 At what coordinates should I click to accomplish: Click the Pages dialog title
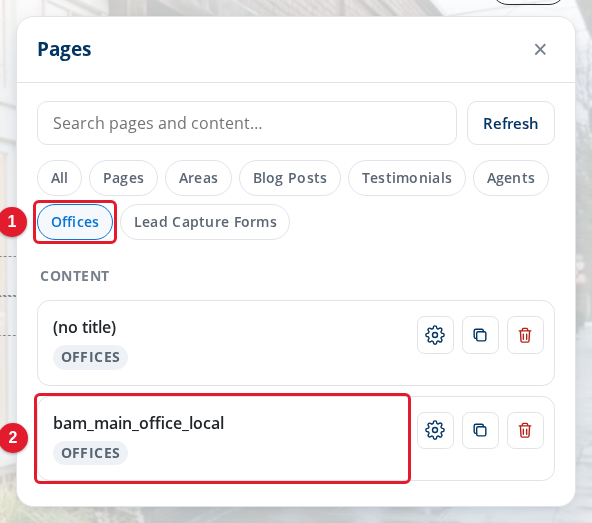pyautogui.click(x=64, y=49)
